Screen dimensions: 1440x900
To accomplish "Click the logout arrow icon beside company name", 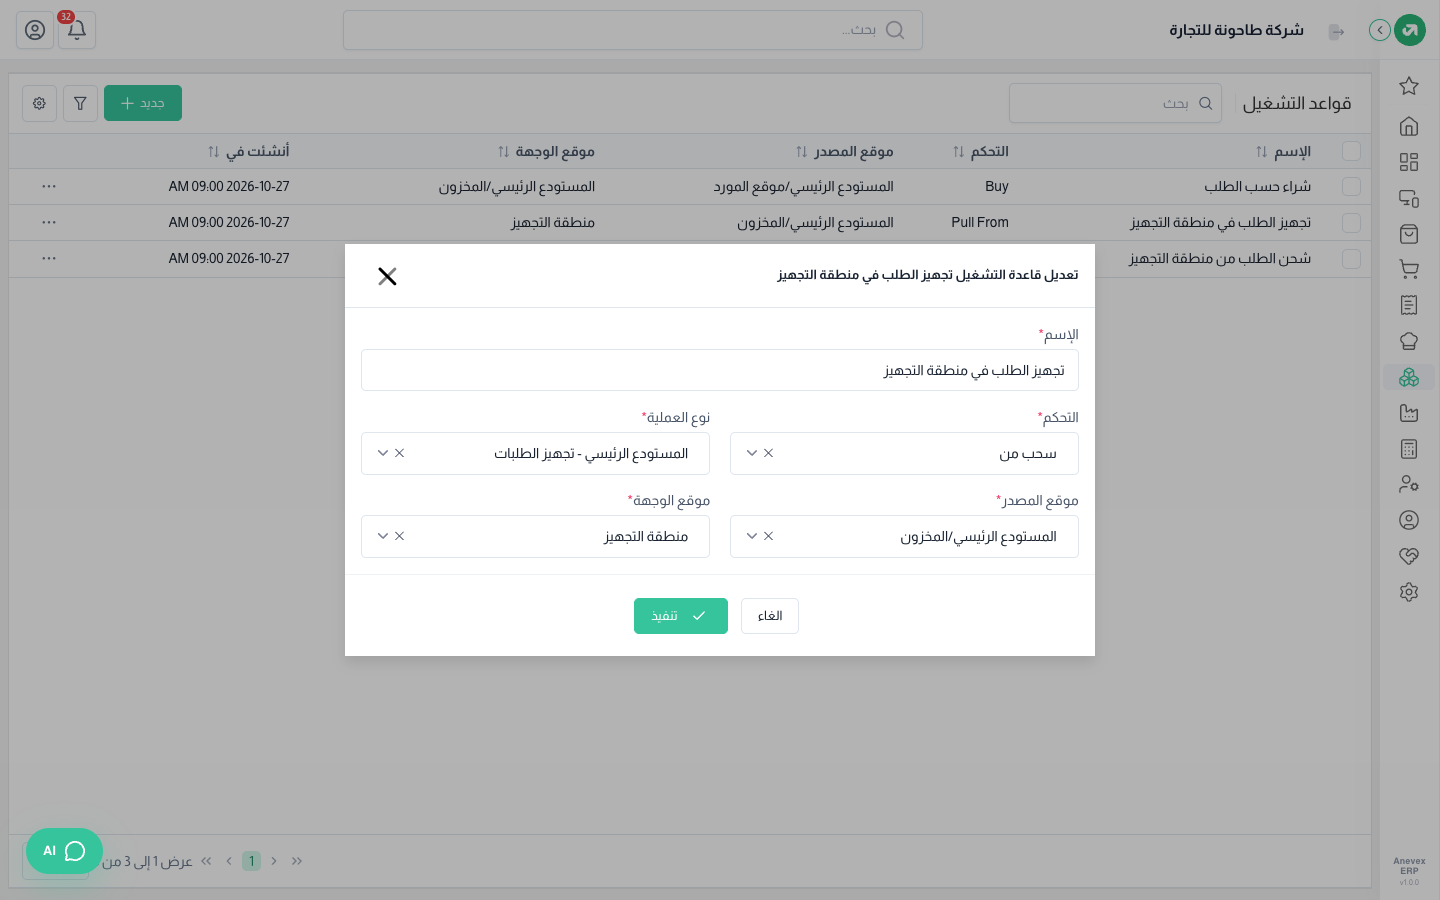I will point(1336,32).
